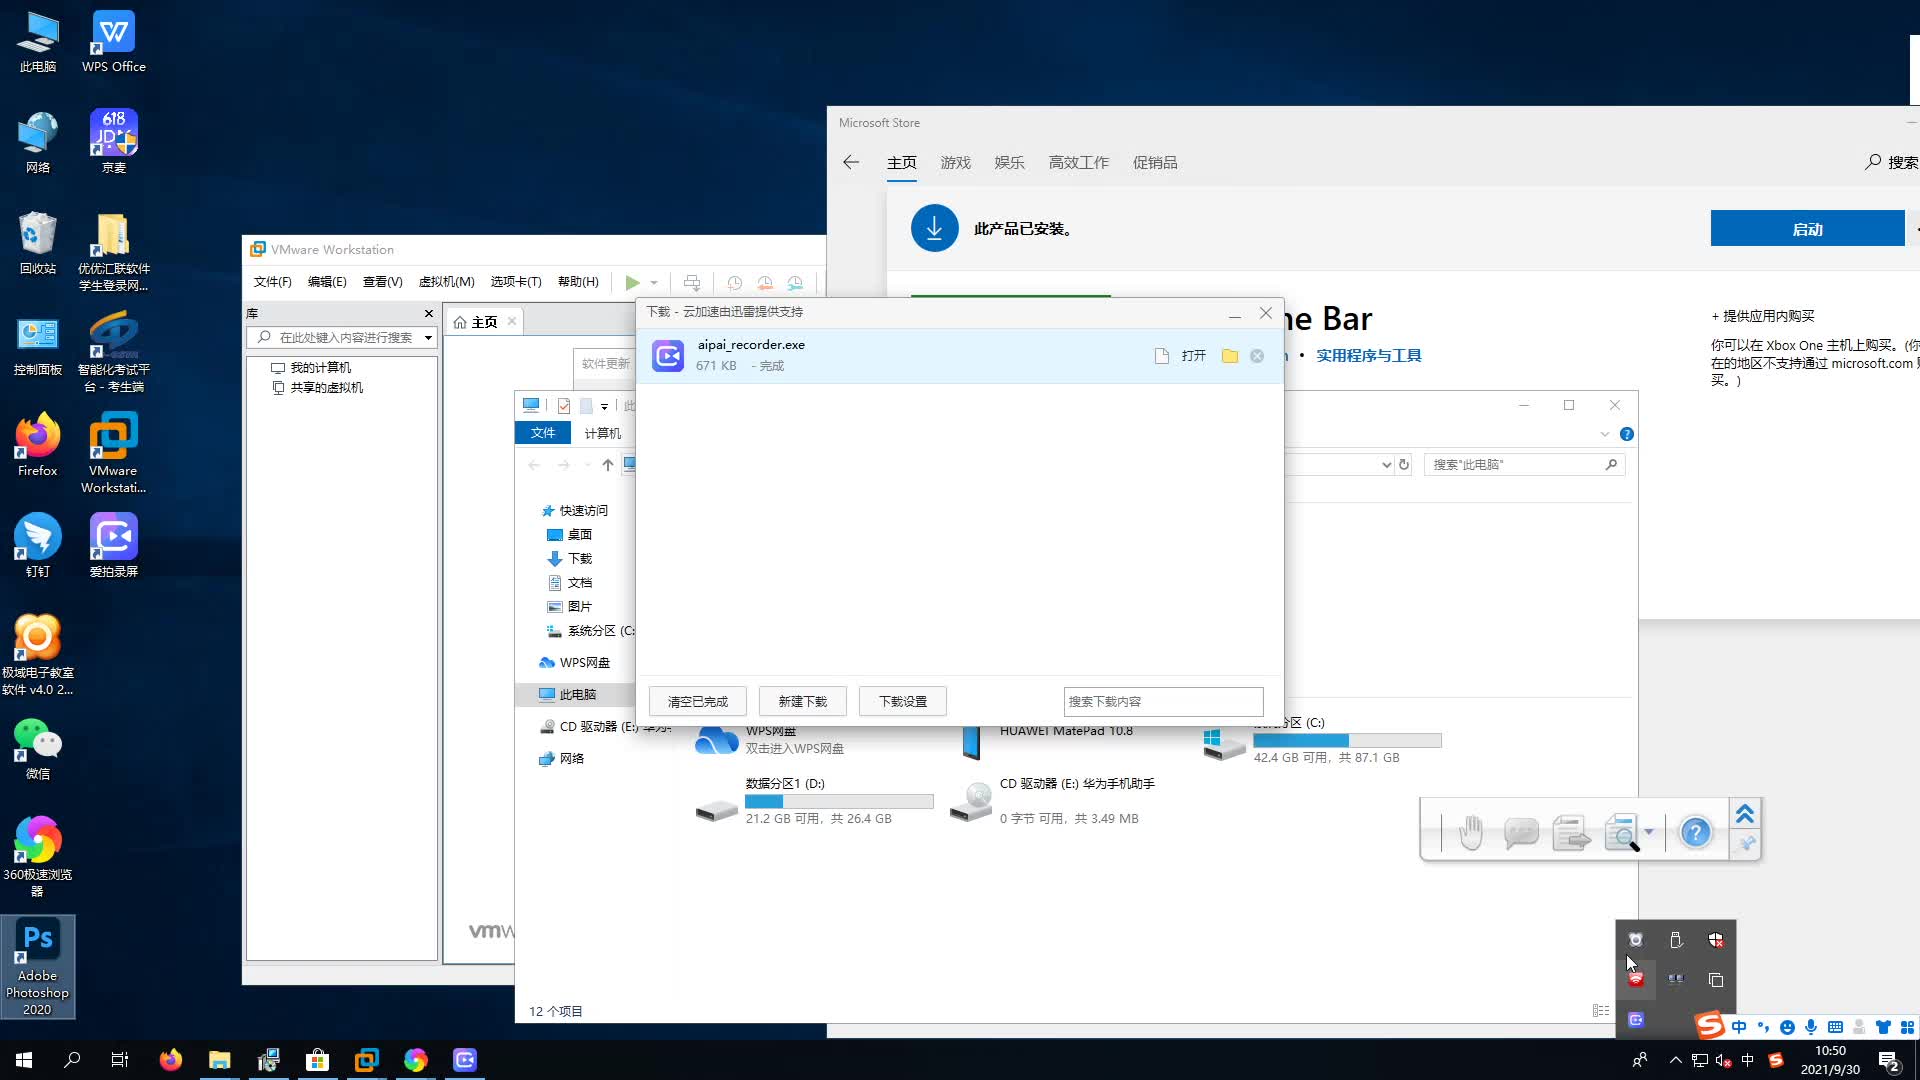Open the Start menu on taskbar
Image resolution: width=1920 pixels, height=1080 pixels.
[24, 1060]
